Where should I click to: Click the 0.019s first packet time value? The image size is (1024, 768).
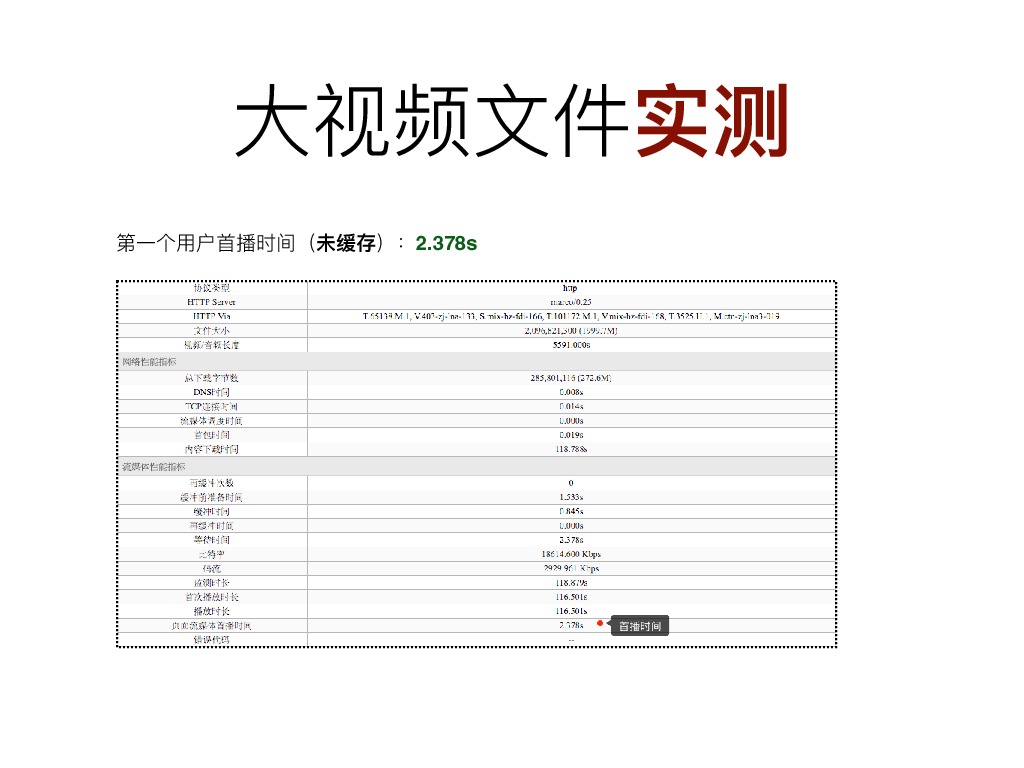click(x=571, y=436)
